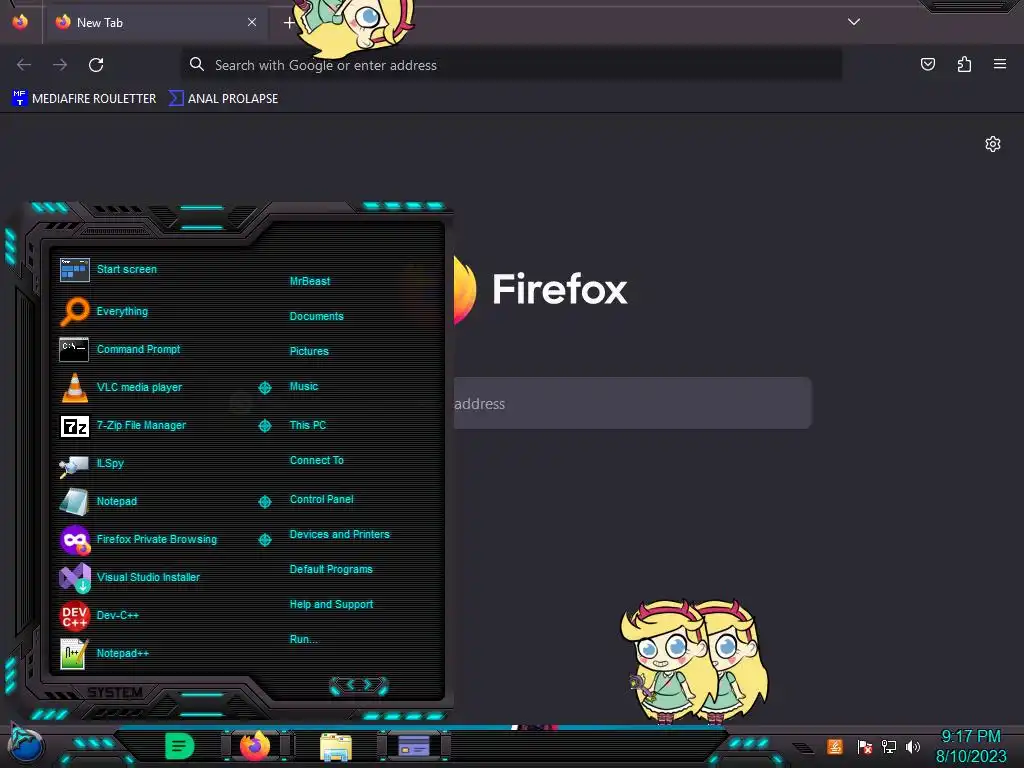The height and width of the screenshot is (768, 1024).
Task: Open the Extensions puzzle icon
Action: point(964,64)
